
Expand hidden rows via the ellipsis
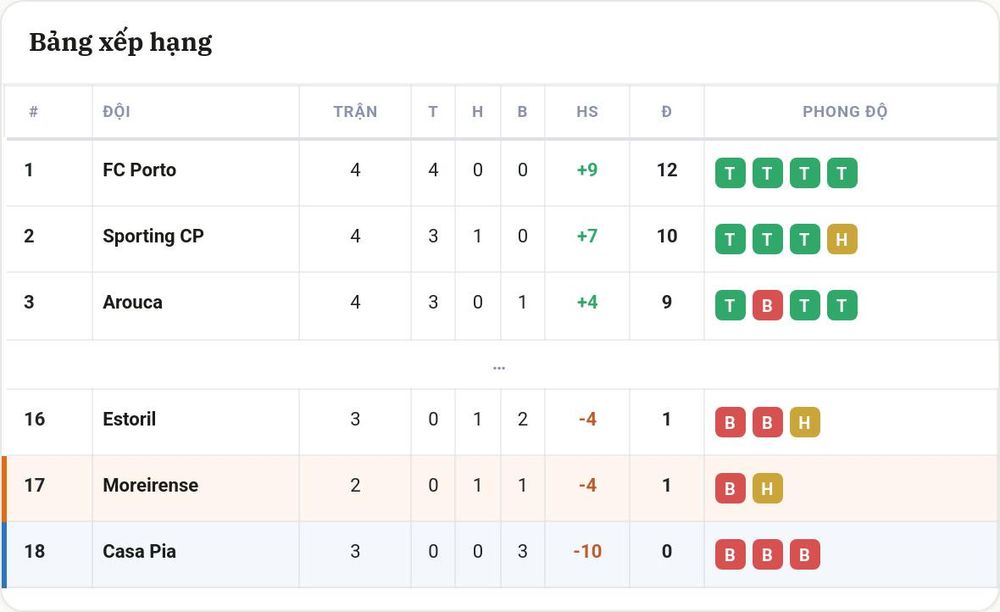(499, 368)
